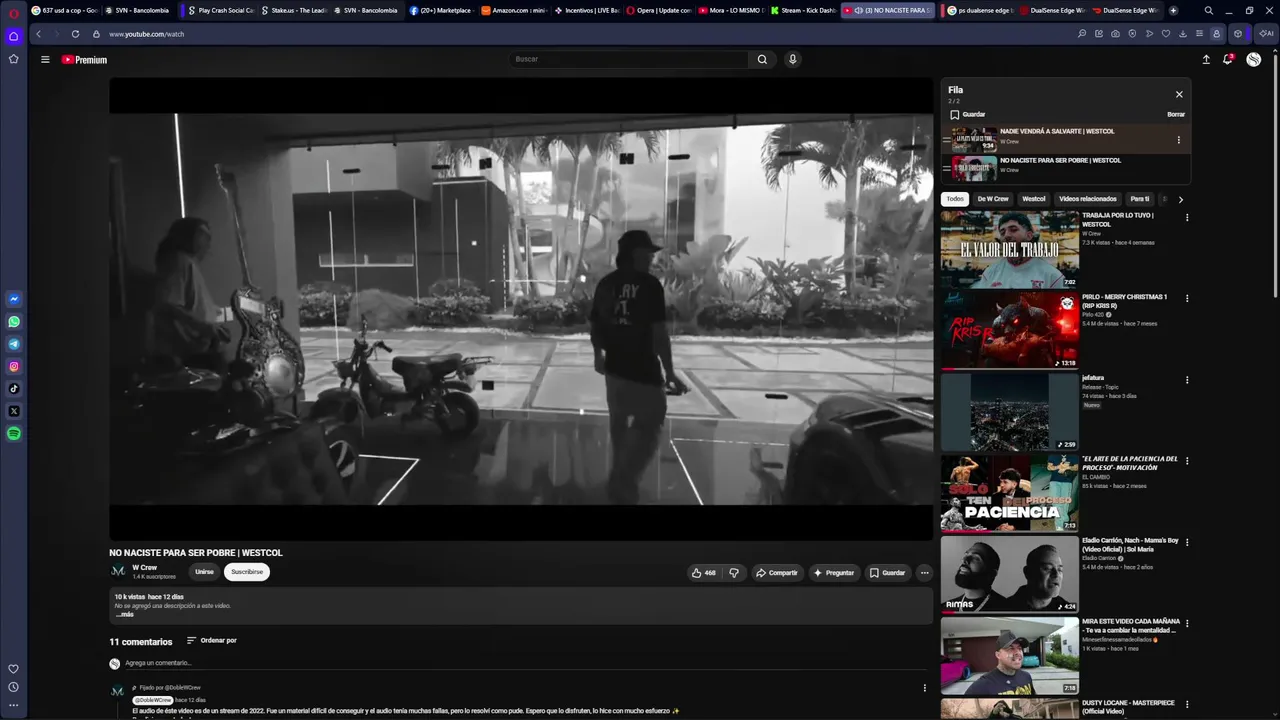Screen dimensions: 1280x720
Task: Like the video with 468 likes
Action: (703, 573)
